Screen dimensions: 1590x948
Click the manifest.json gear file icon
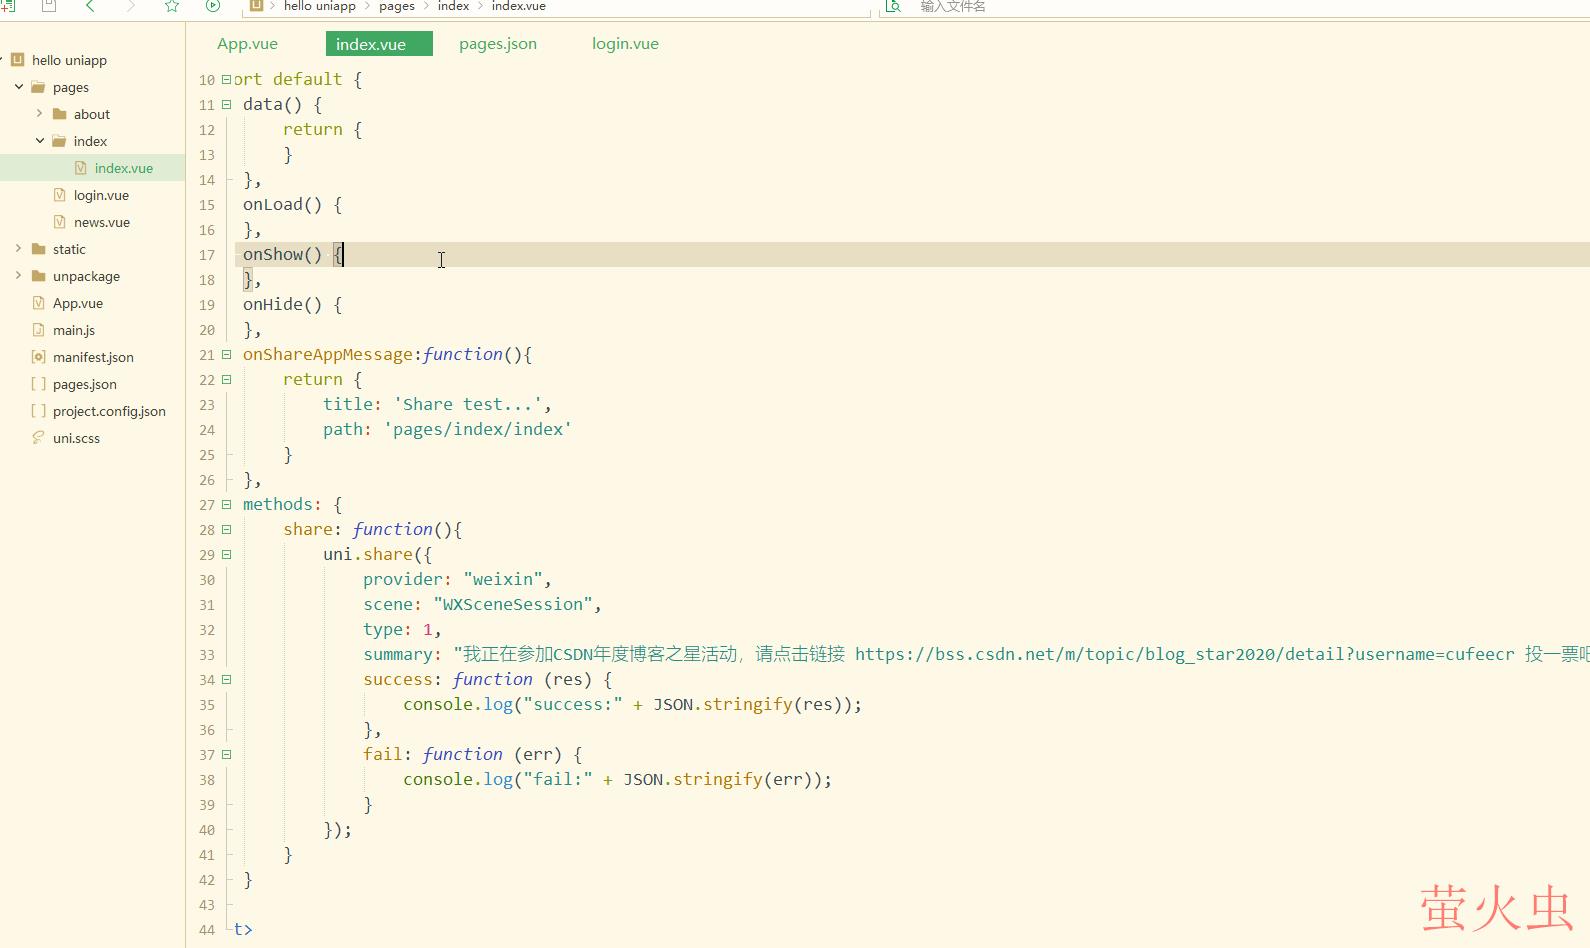click(38, 357)
